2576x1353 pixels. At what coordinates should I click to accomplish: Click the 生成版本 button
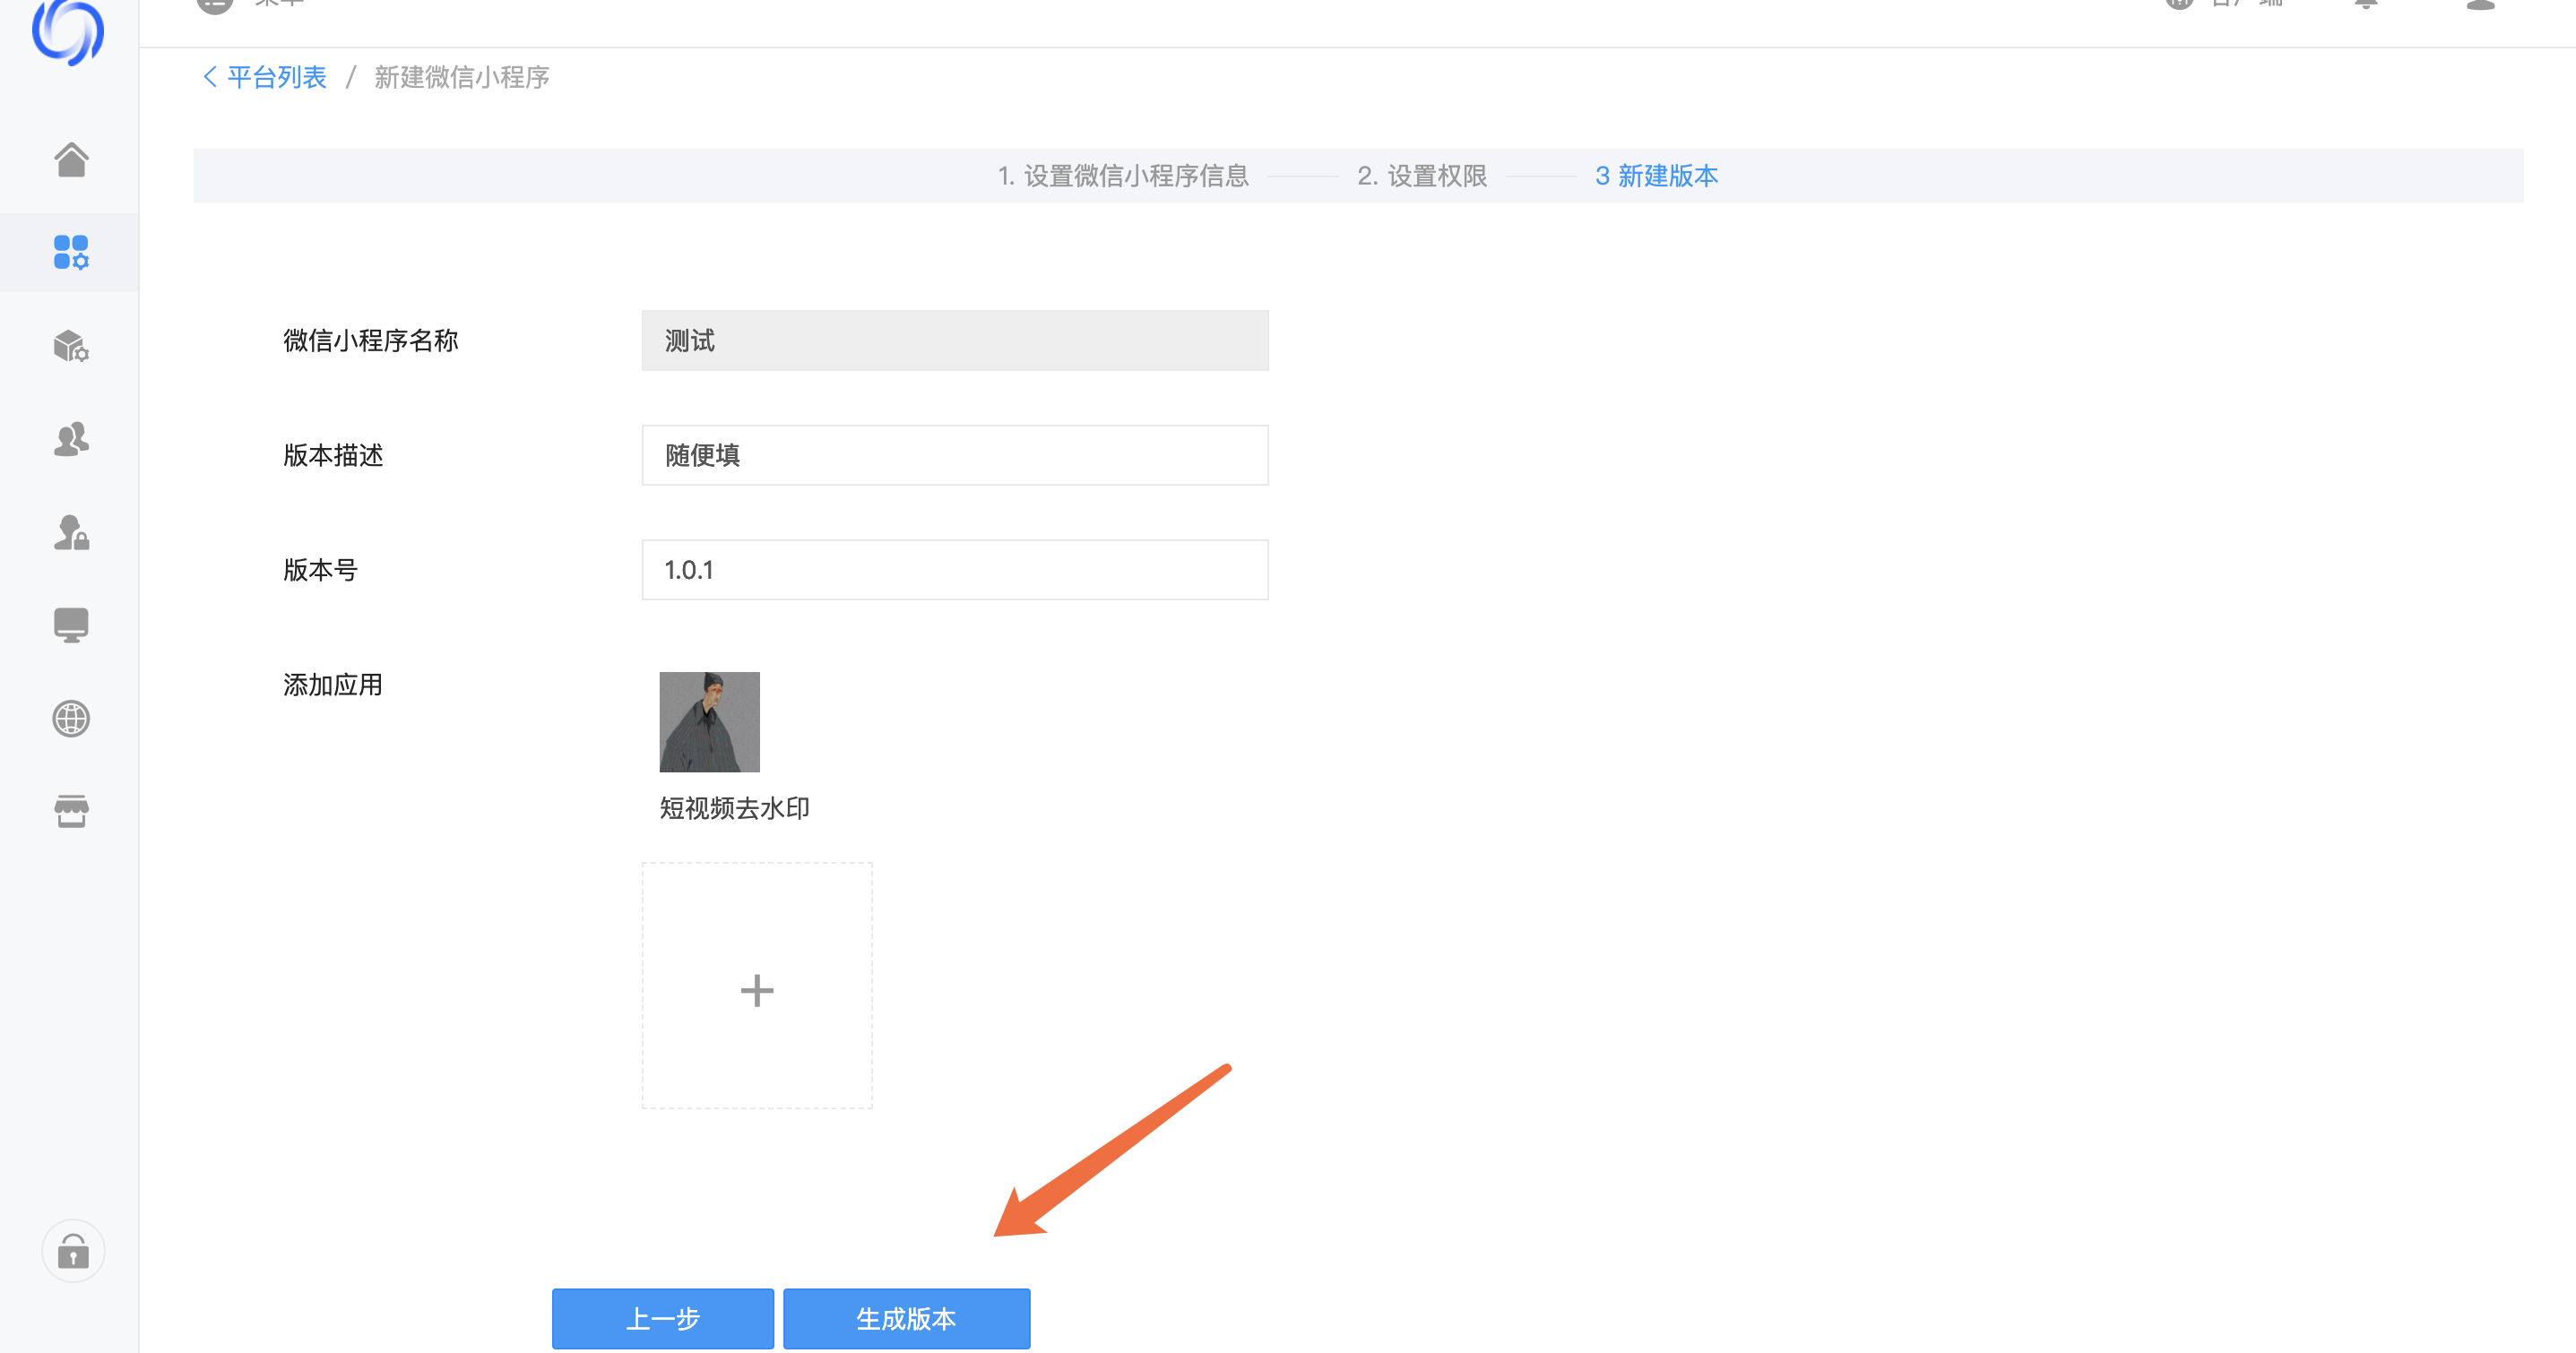click(907, 1318)
